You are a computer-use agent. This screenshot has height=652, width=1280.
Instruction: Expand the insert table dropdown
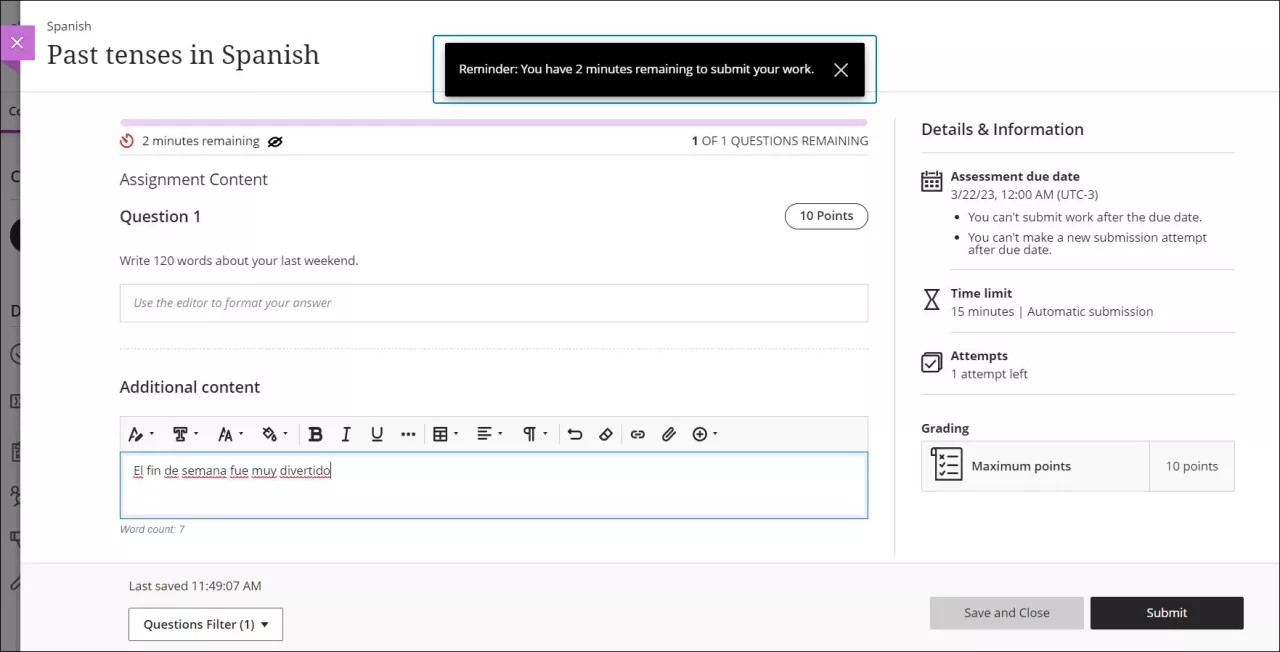(445, 434)
